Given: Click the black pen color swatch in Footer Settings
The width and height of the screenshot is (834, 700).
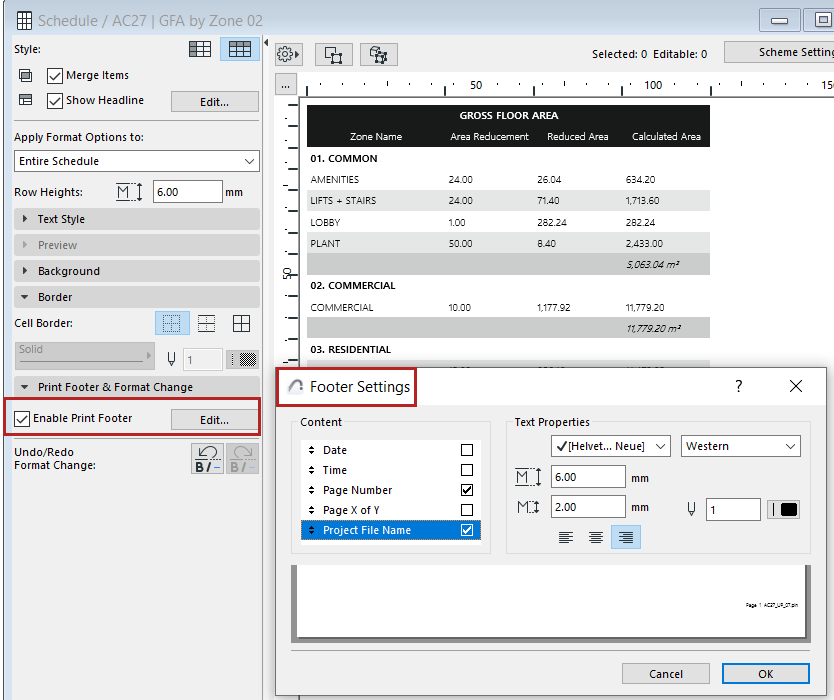Looking at the screenshot, I should (x=783, y=510).
